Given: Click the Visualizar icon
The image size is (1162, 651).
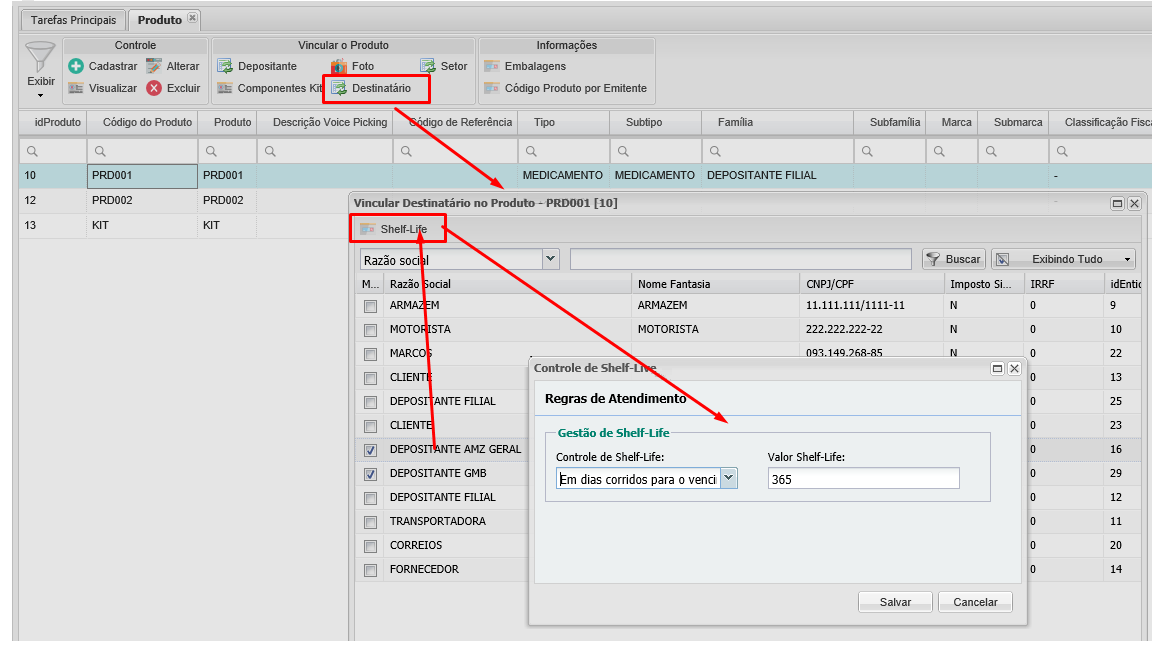Looking at the screenshot, I should [x=76, y=88].
